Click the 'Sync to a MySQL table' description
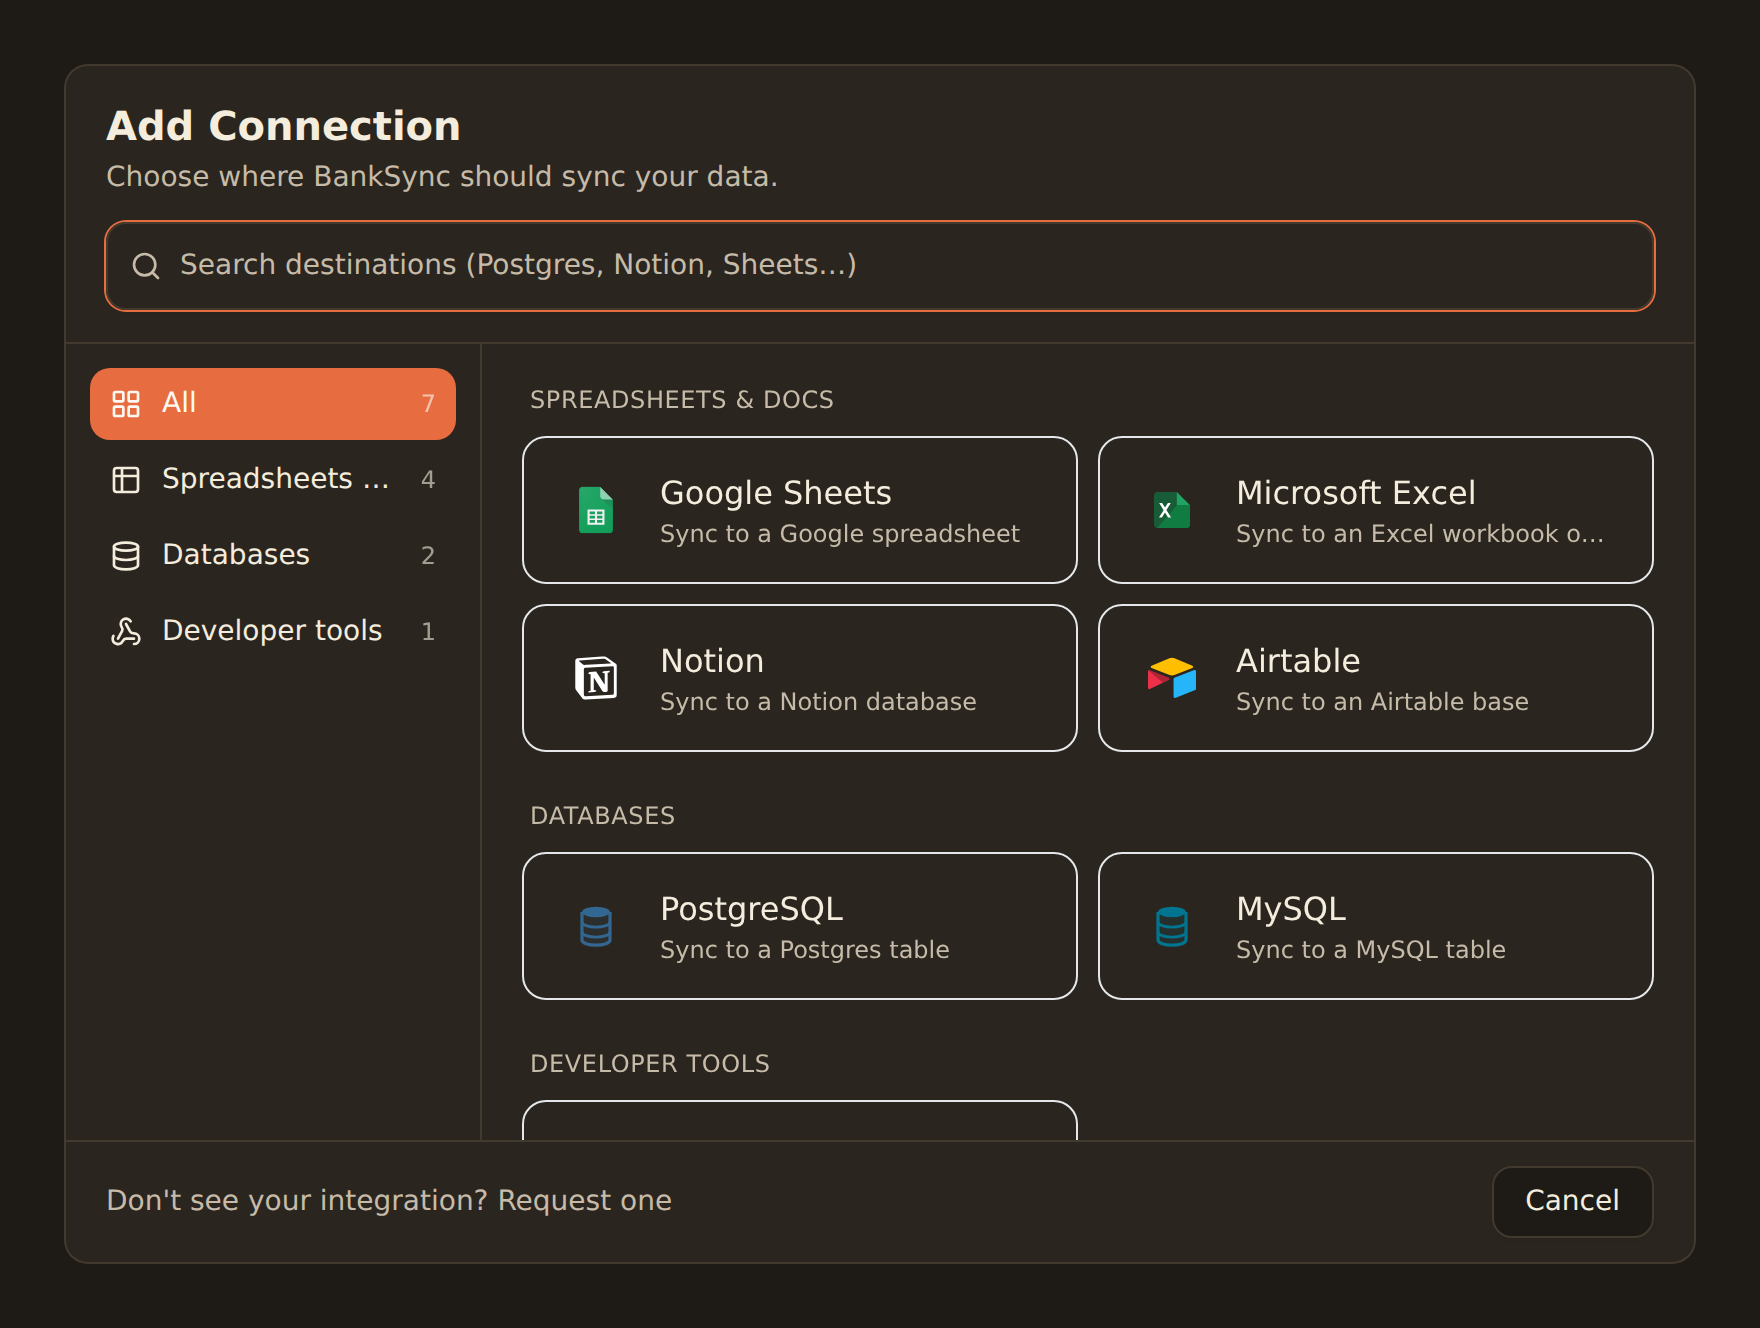 (x=1371, y=950)
